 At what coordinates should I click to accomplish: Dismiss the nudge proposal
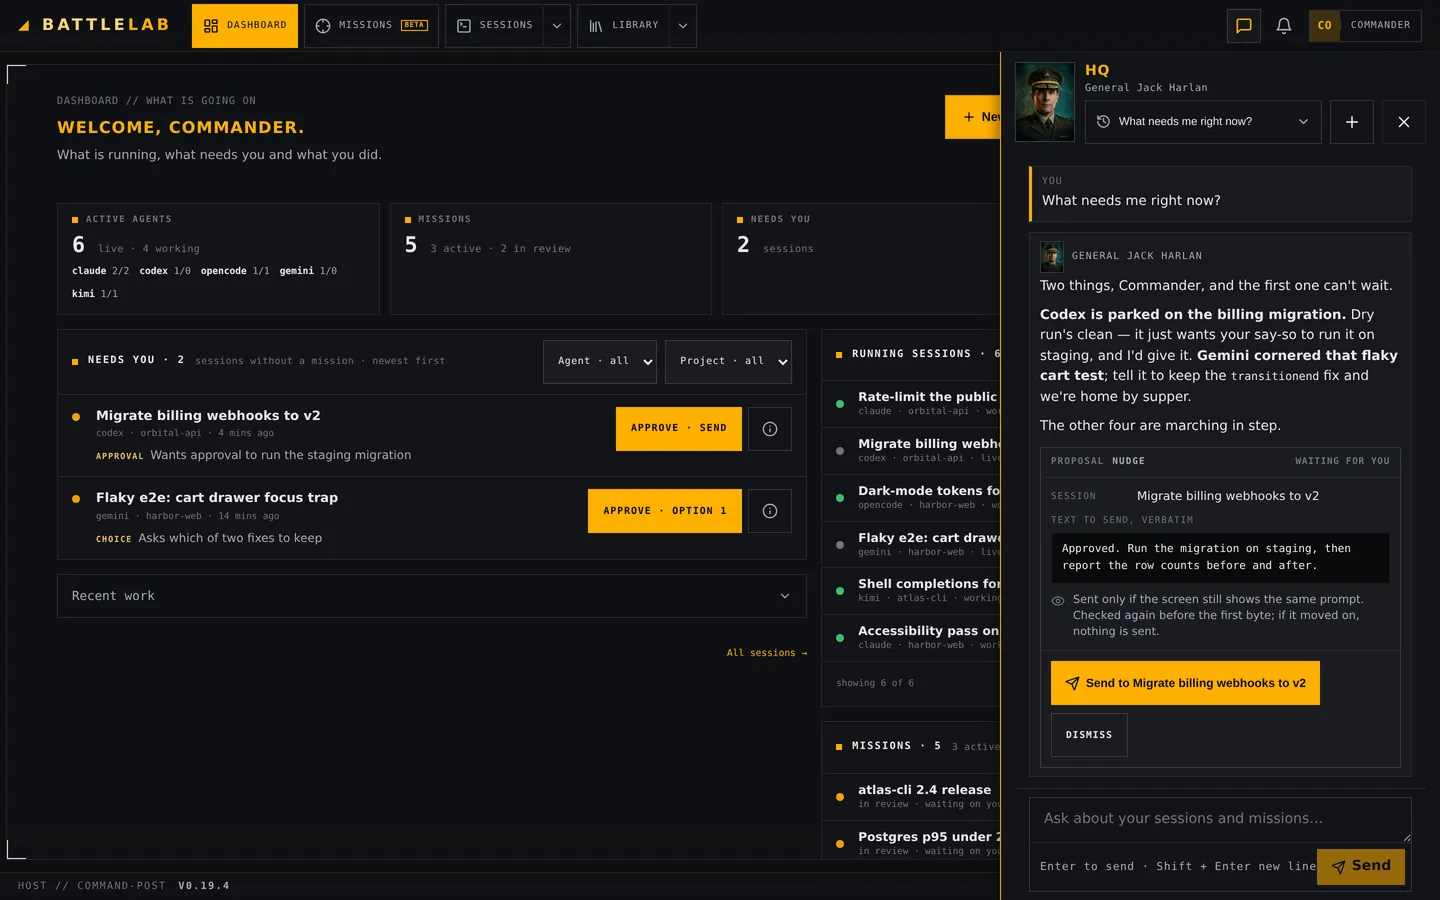(1089, 735)
